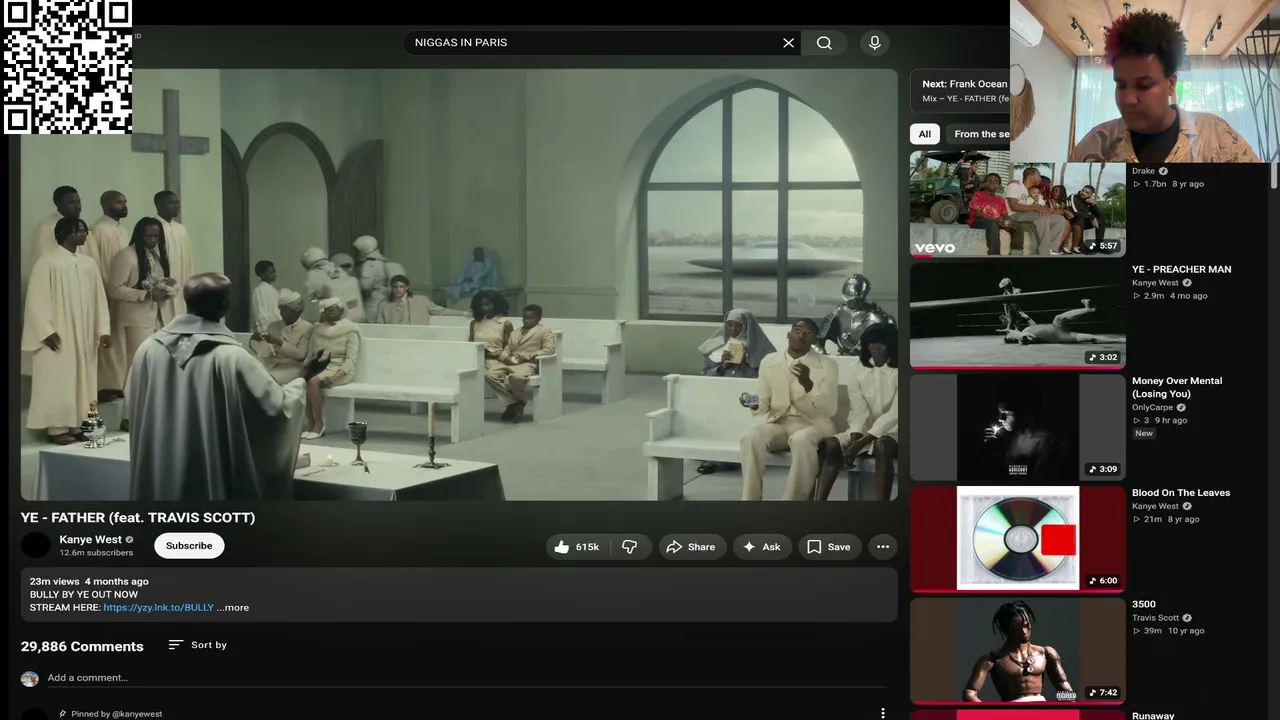Click the 6:00 duration badge on Blood On The Leaves

click(x=1103, y=580)
